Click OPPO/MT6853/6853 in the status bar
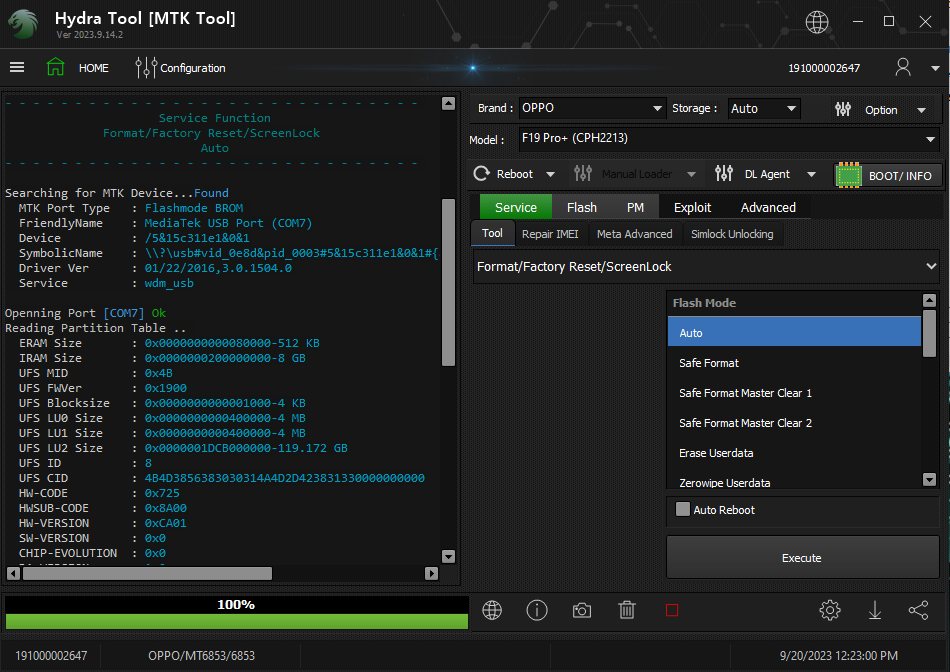Viewport: 950px width, 672px height. pos(202,656)
